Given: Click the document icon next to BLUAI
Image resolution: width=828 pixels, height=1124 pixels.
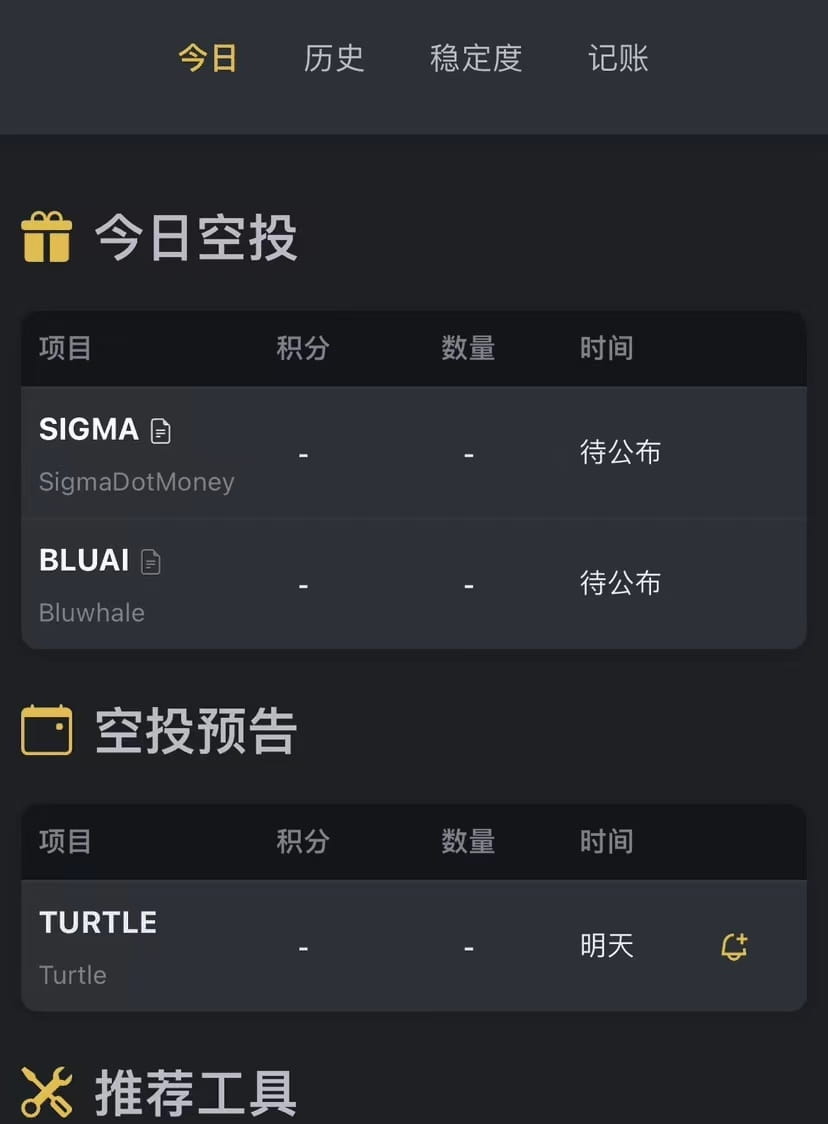Looking at the screenshot, I should tap(150, 562).
